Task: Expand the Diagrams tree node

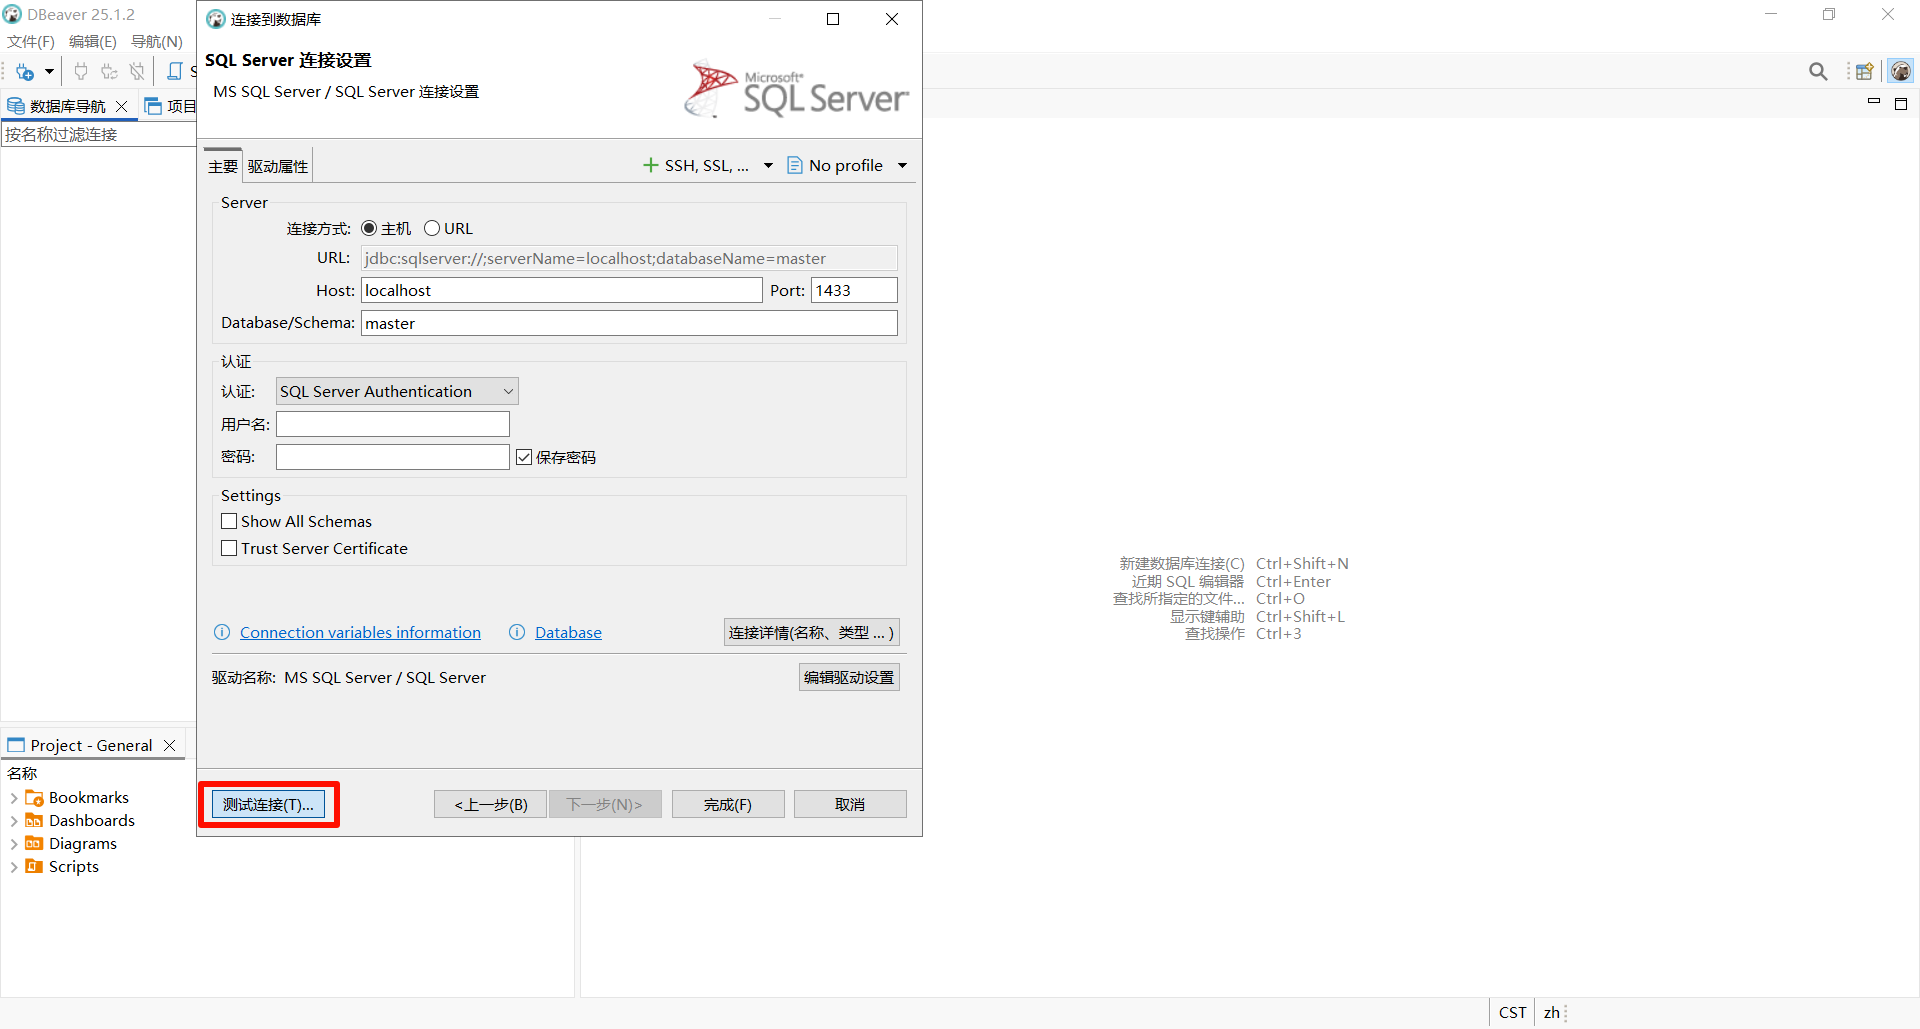Action: 14,844
